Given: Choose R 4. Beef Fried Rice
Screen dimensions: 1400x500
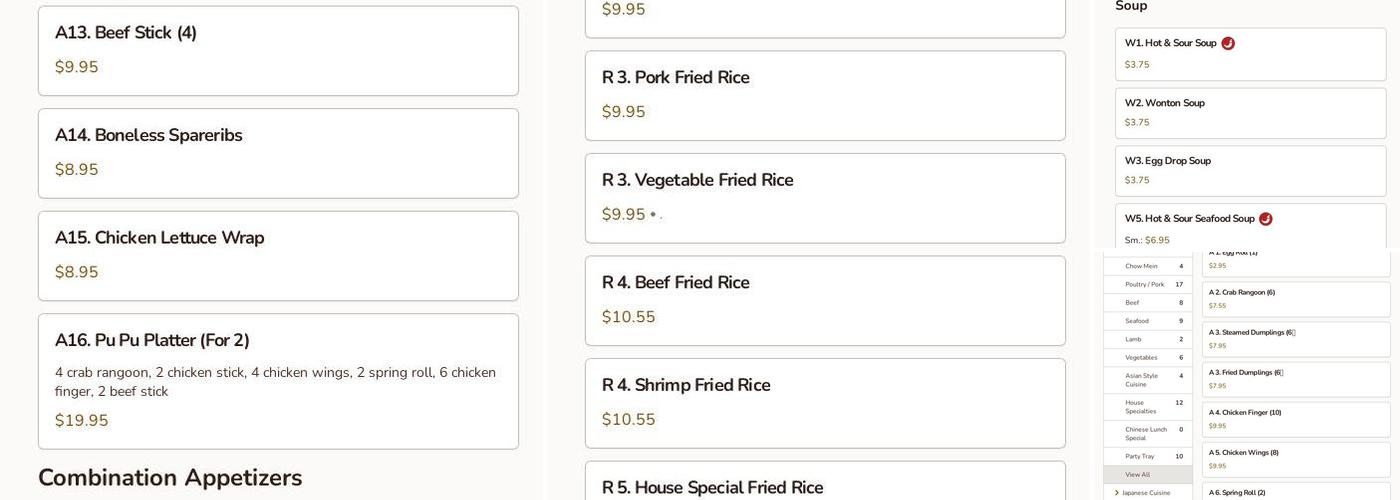Looking at the screenshot, I should (x=825, y=300).
